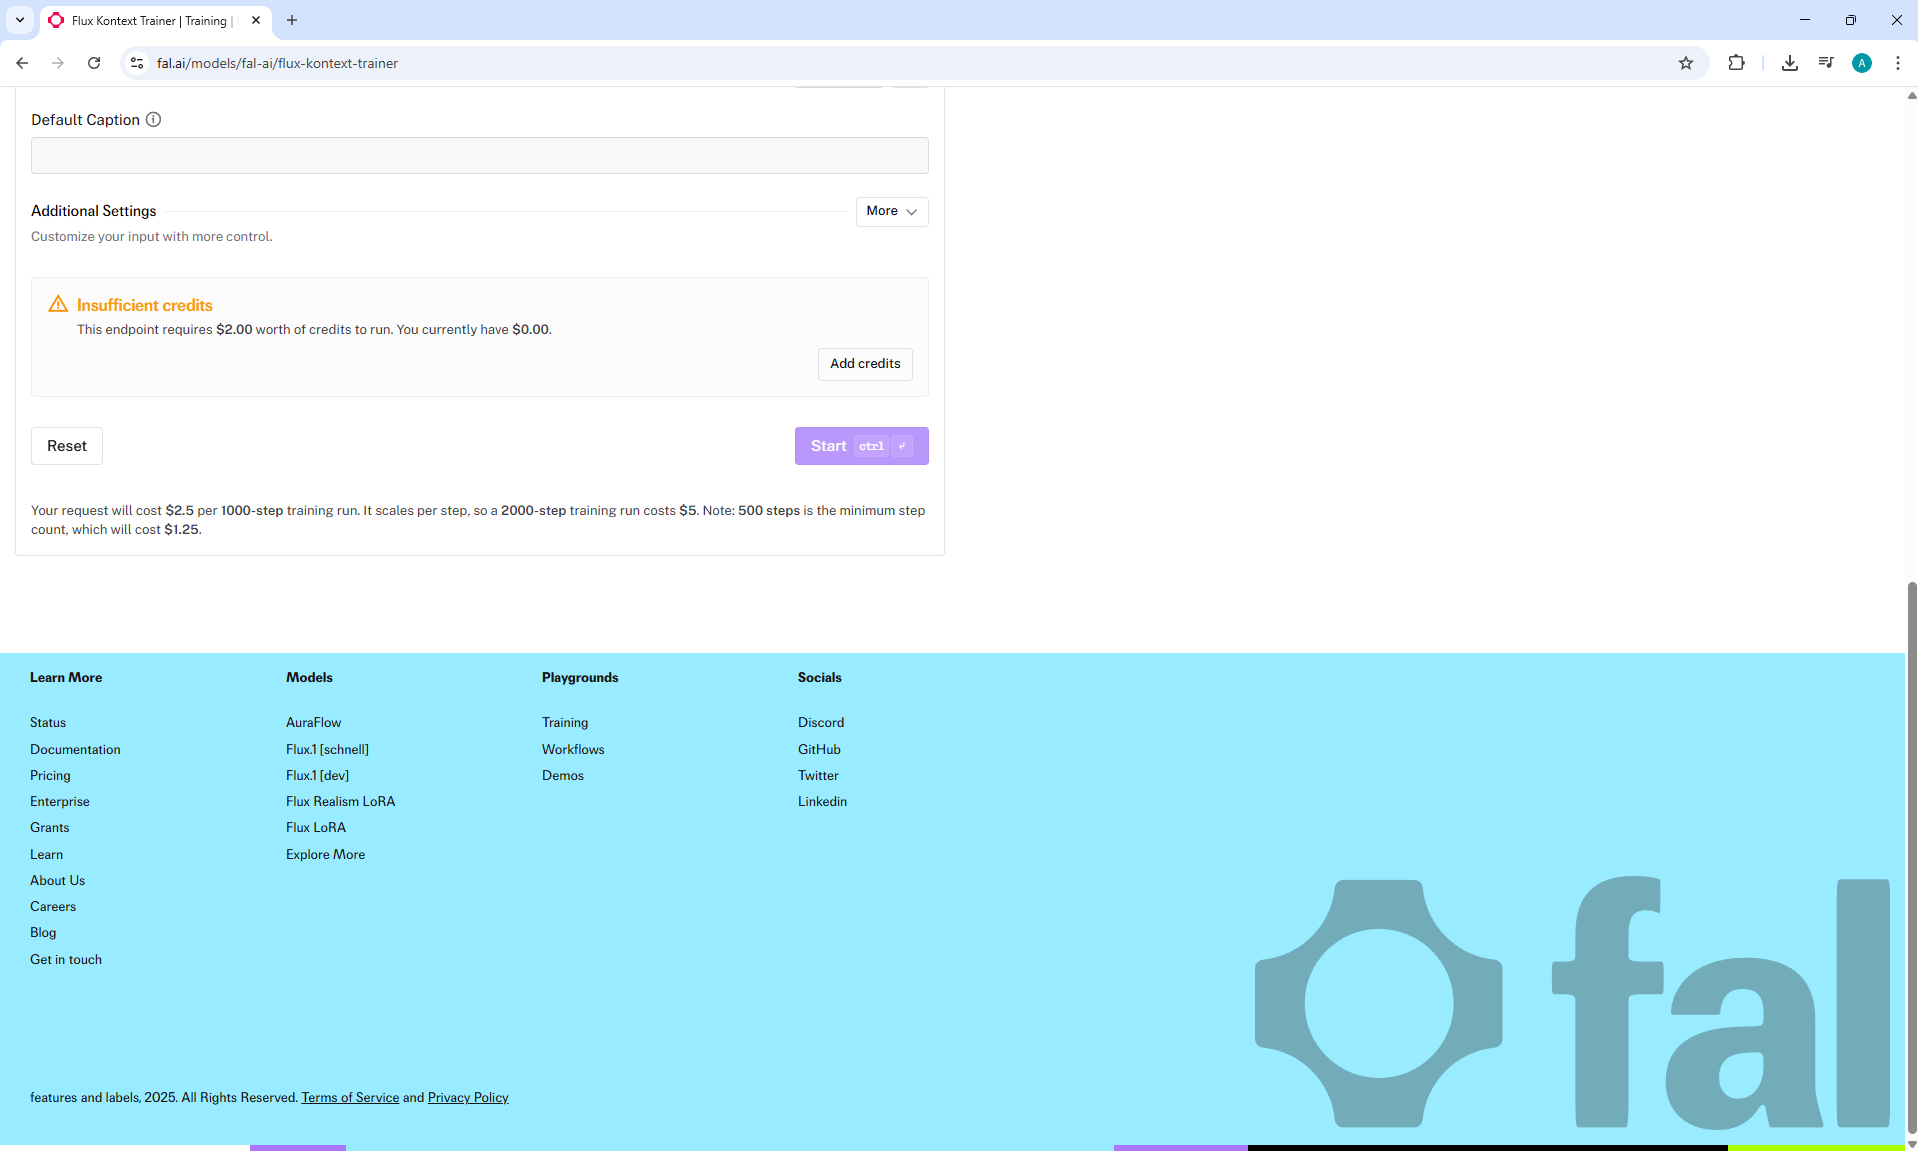The image size is (1918, 1151).
Task: Click the Default Caption input field
Action: [480, 155]
